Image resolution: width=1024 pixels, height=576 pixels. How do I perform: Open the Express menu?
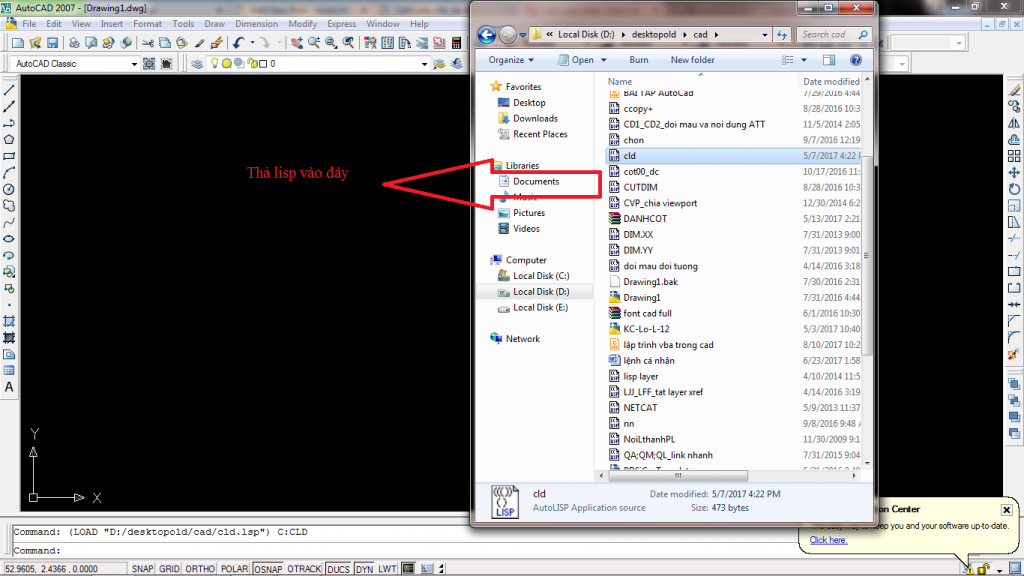[342, 24]
